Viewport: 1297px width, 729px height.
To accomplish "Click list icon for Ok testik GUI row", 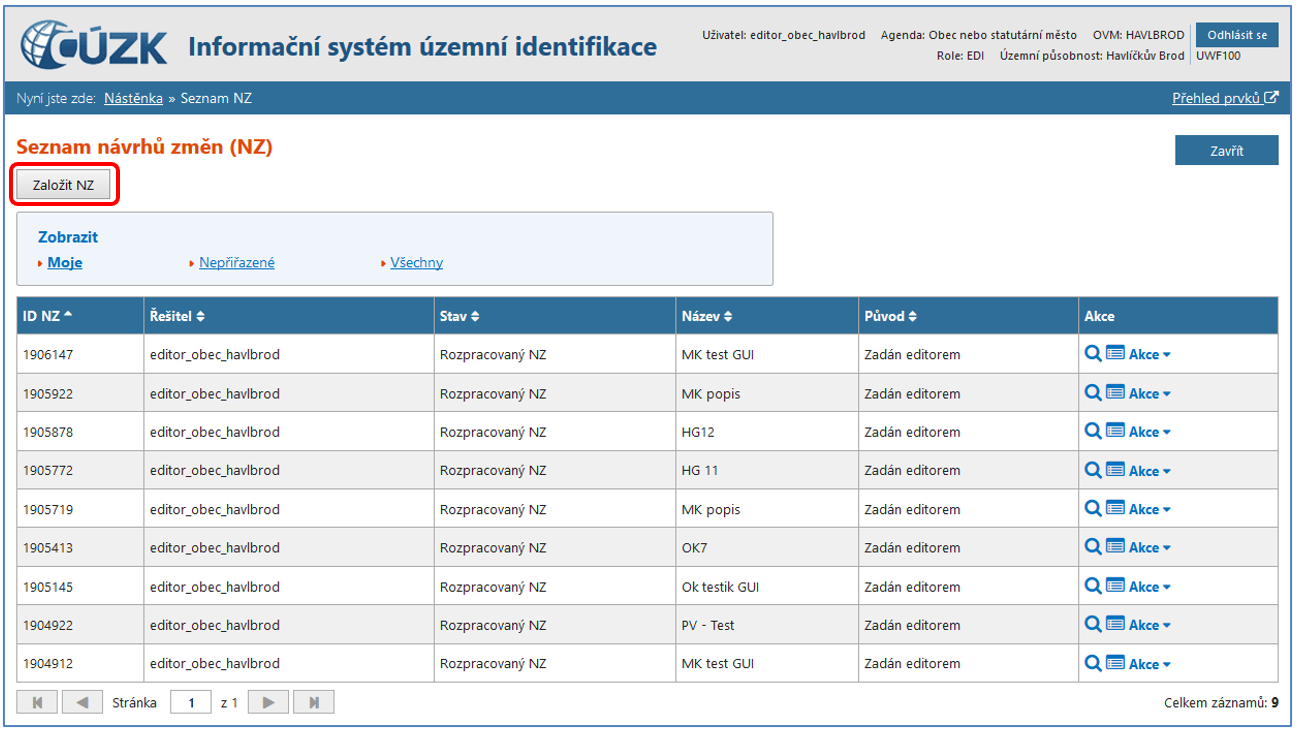I will (x=1115, y=587).
